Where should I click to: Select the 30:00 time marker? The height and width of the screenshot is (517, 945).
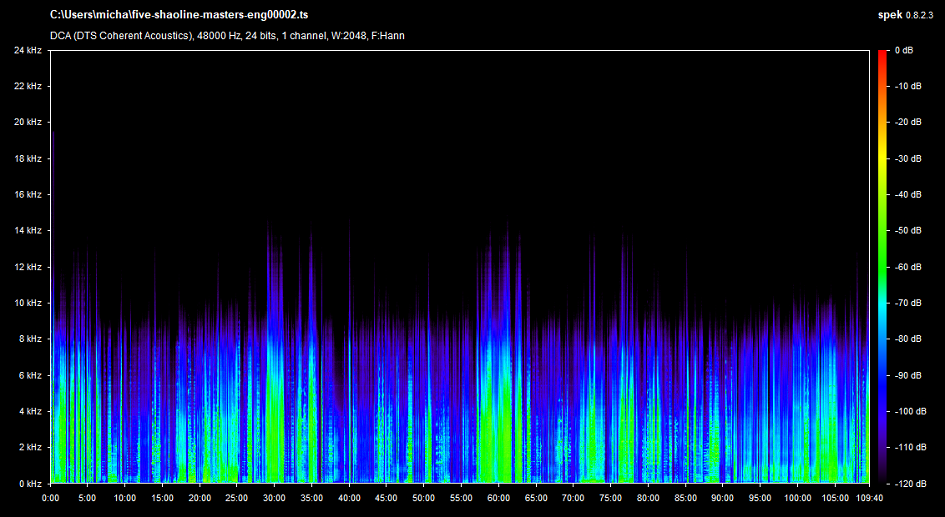tap(274, 497)
